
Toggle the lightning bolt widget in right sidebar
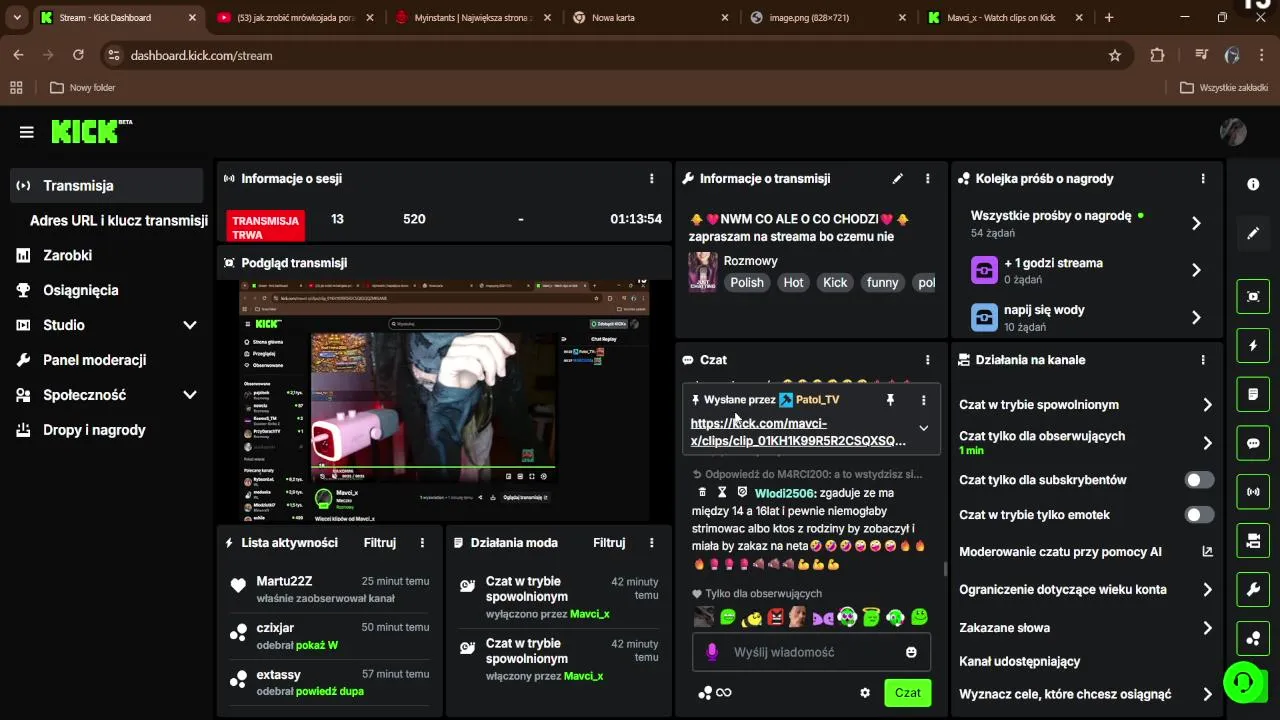(x=1253, y=346)
